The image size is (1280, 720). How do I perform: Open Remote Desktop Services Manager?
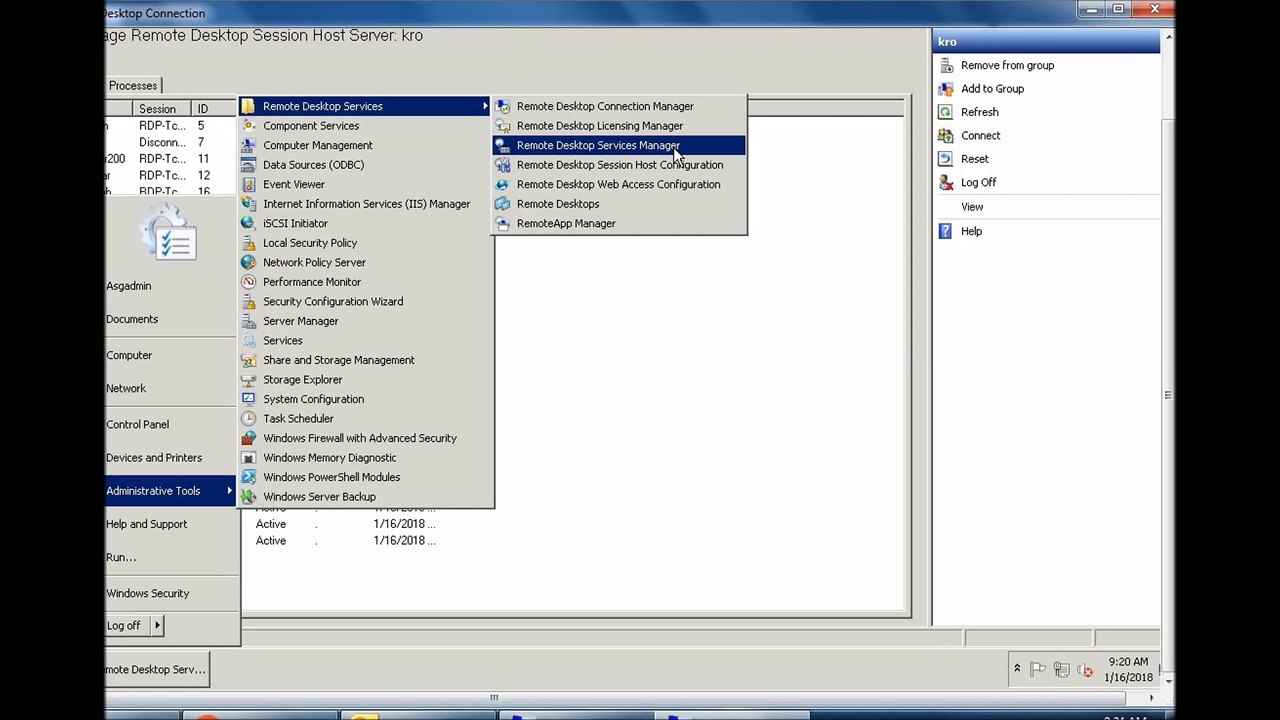pyautogui.click(x=598, y=146)
